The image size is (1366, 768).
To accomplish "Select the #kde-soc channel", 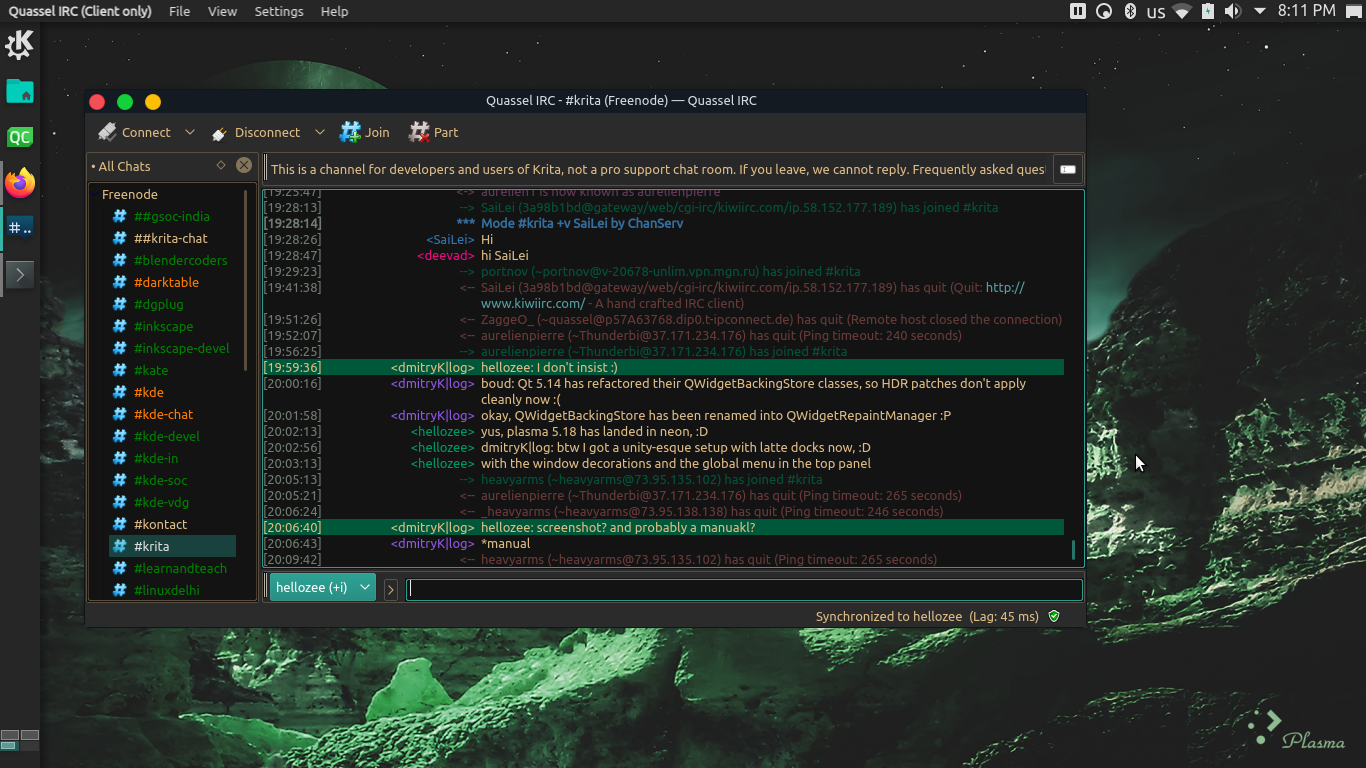I will coord(161,480).
